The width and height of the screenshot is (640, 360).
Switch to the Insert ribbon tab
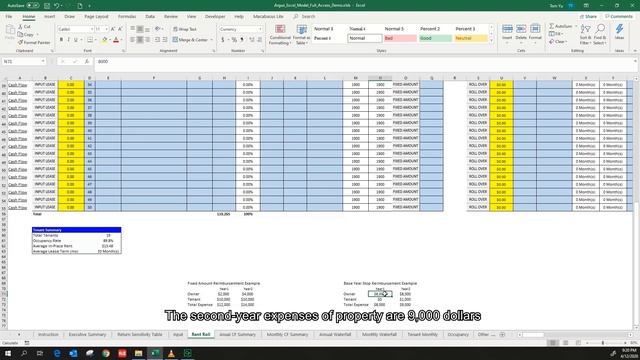[49, 16]
